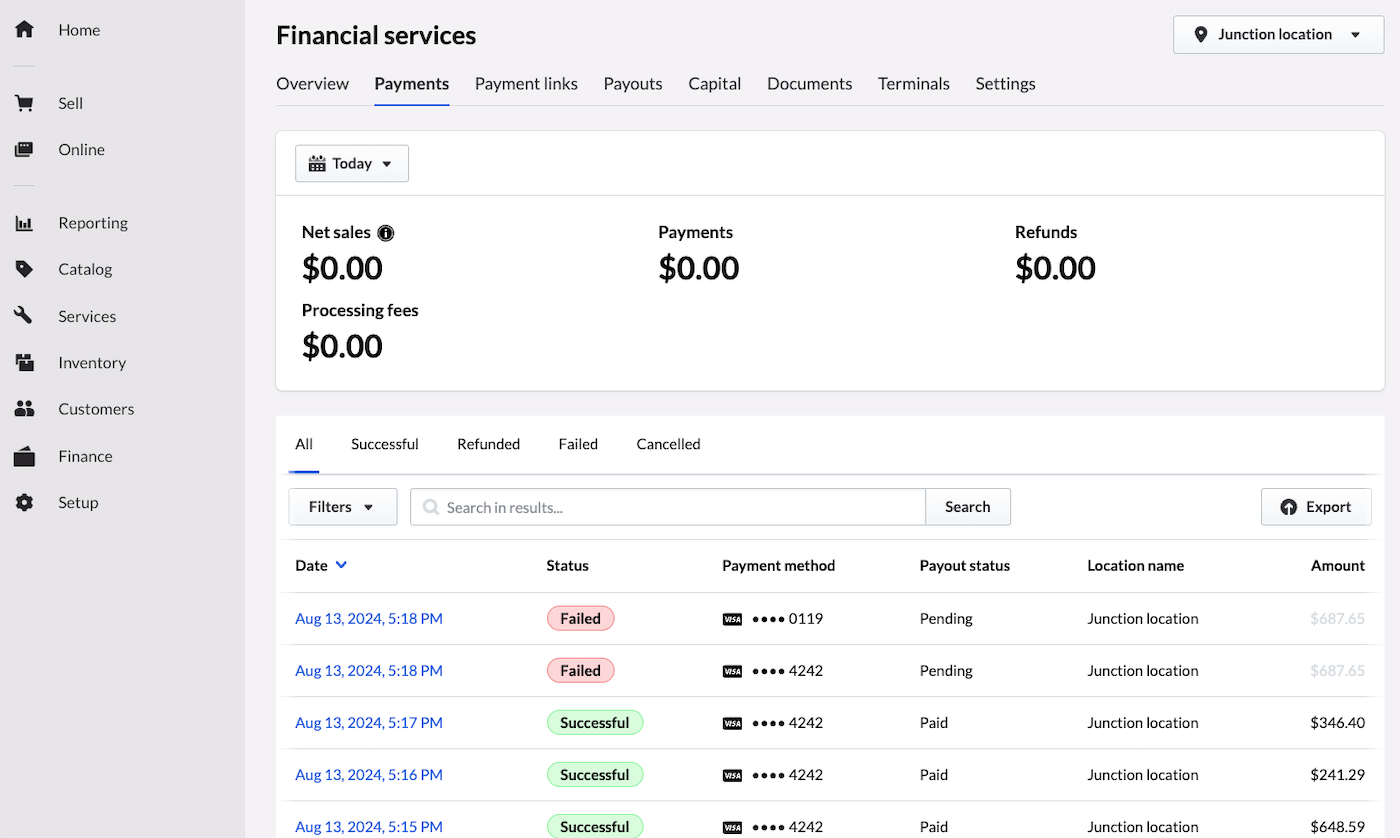
Task: Expand the Filters dropdown
Action: 342,506
